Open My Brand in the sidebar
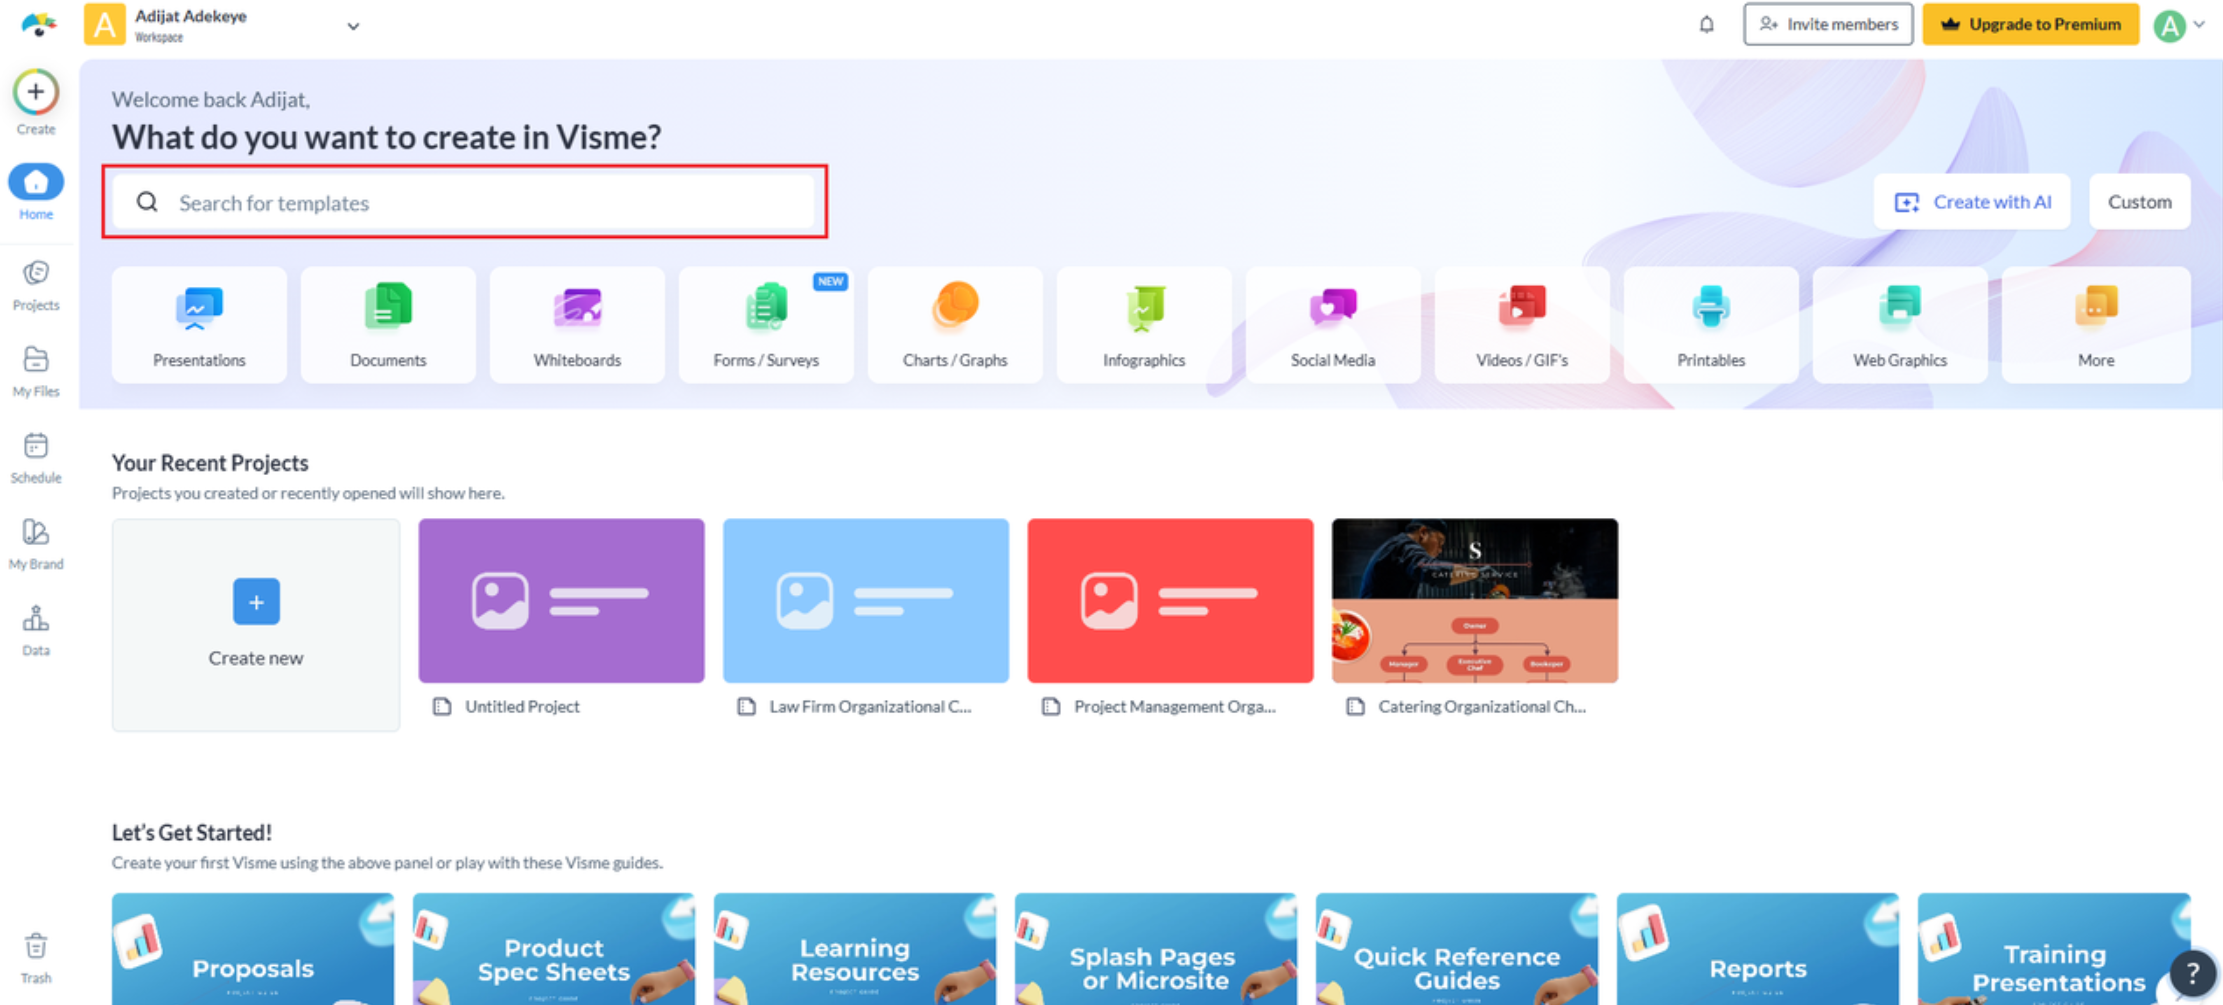The image size is (2223, 1005). (36, 544)
